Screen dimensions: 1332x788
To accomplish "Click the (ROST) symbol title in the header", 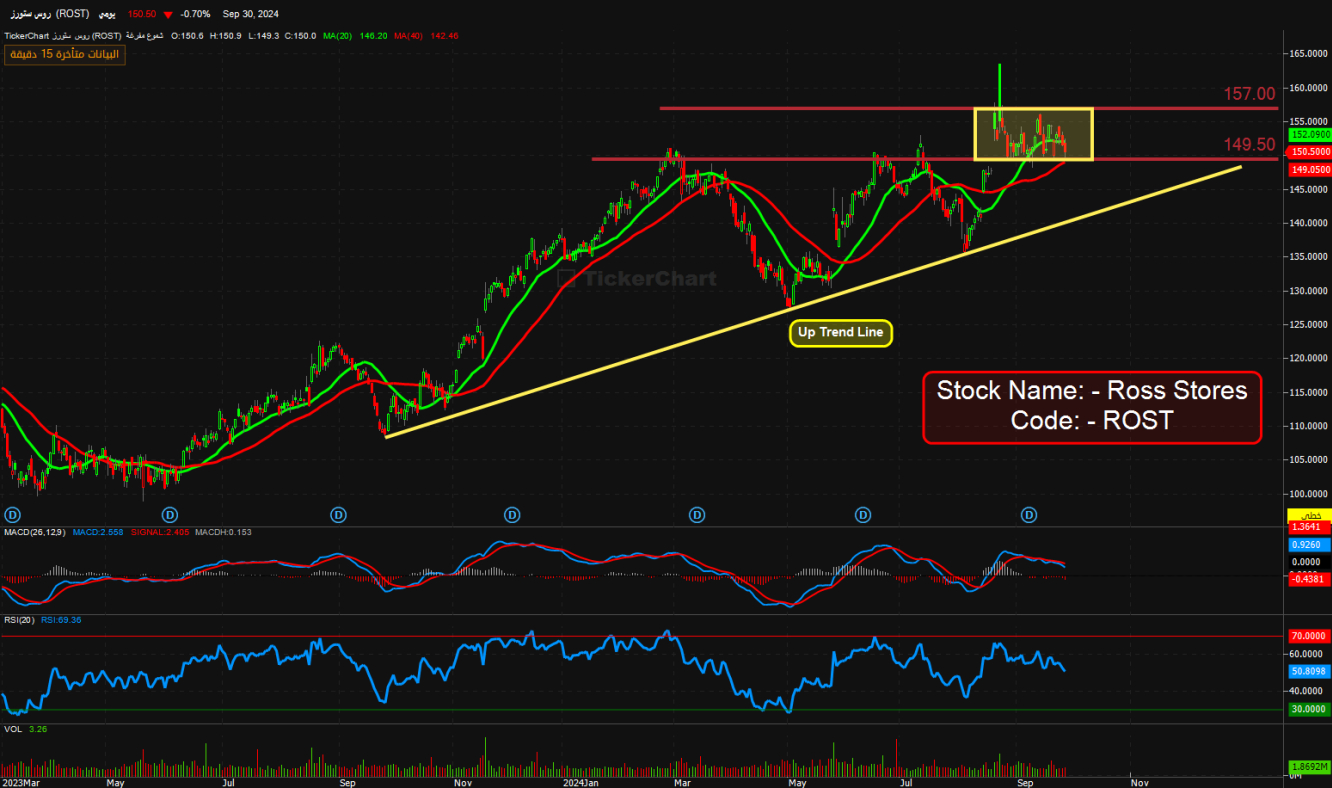I will (x=73, y=14).
